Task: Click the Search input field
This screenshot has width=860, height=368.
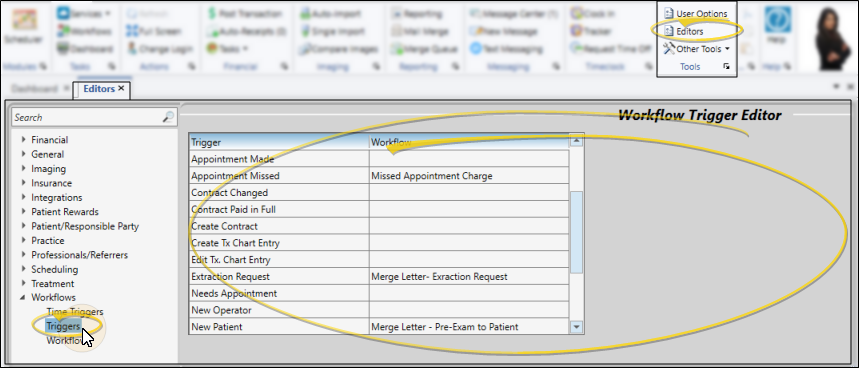Action: click(x=88, y=117)
